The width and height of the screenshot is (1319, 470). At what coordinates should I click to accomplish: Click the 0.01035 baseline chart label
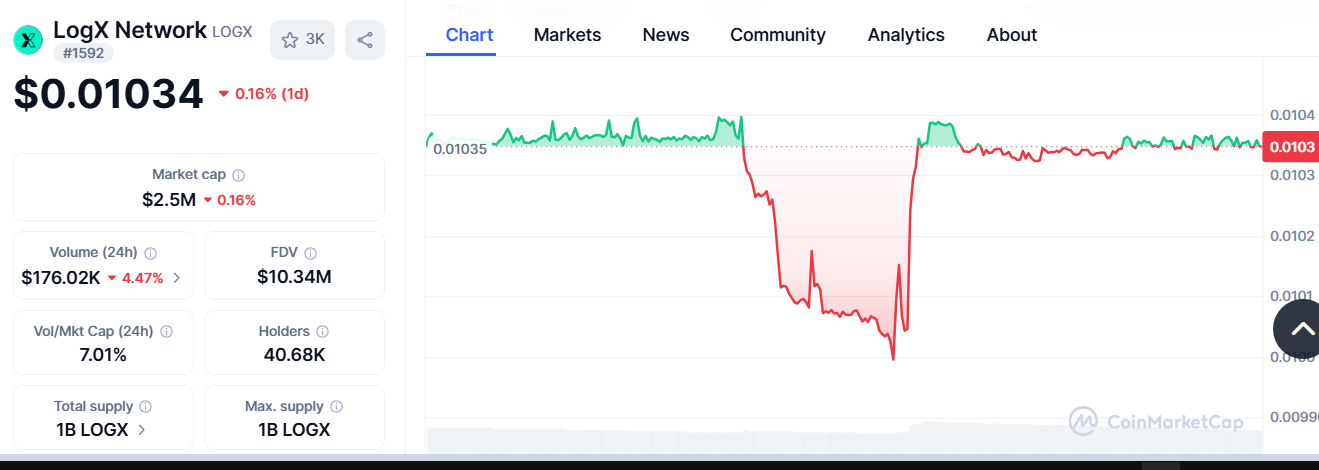point(460,149)
